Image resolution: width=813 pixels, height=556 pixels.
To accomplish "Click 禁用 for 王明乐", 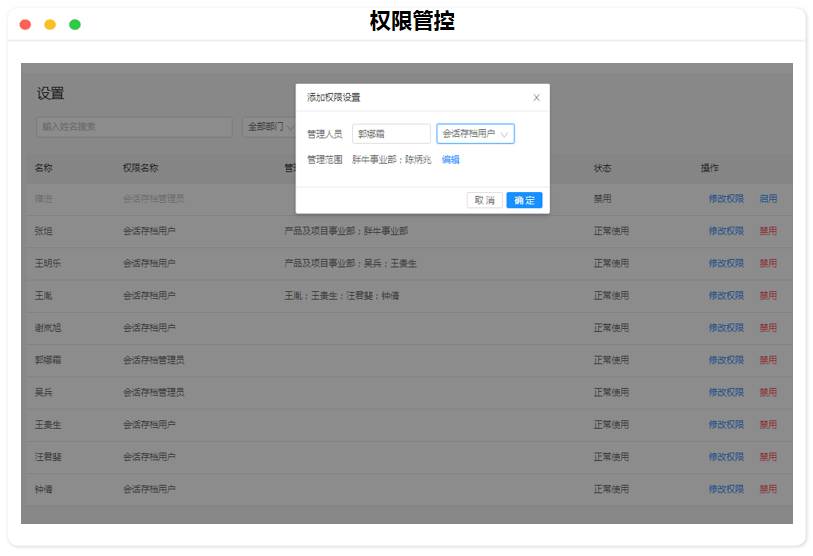I will [768, 263].
